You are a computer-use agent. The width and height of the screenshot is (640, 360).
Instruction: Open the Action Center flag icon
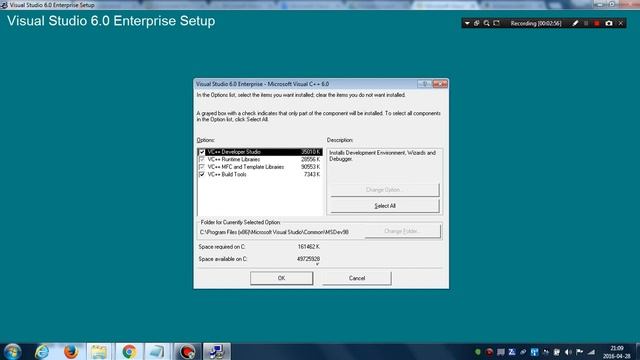point(580,352)
